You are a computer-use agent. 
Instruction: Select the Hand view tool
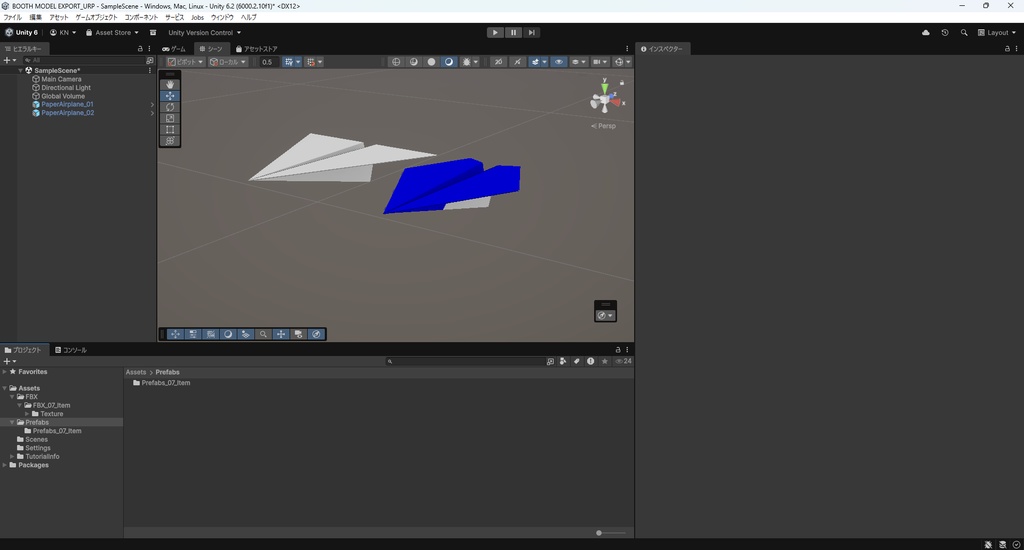point(170,84)
